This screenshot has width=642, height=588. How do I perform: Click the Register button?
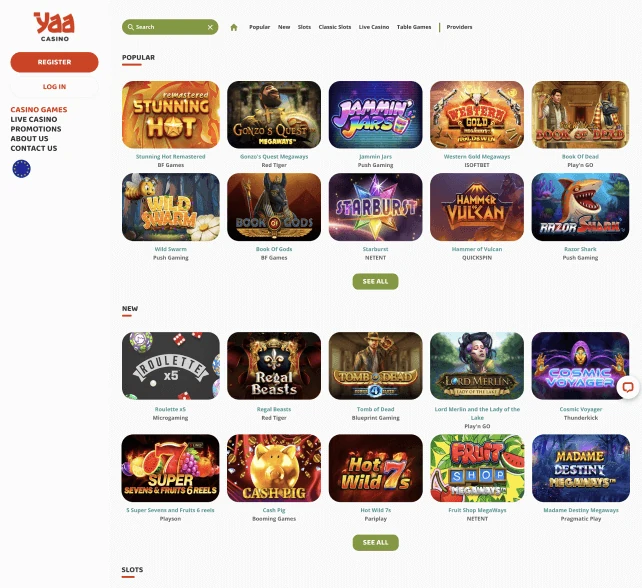[54, 62]
